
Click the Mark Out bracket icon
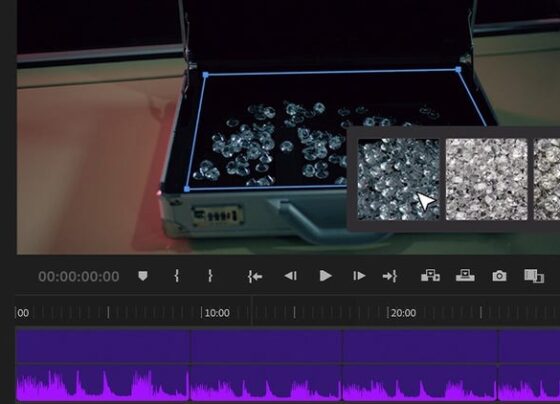210,276
